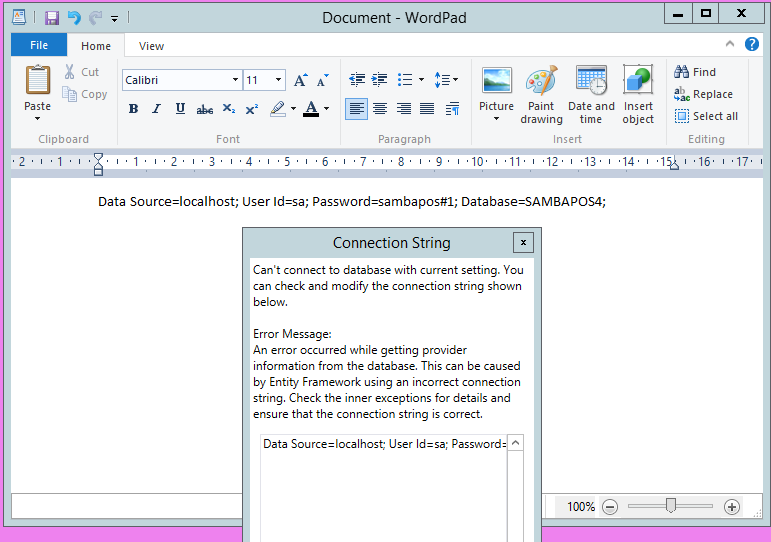
Task: Click the right indent marker on ruler
Action: pyautogui.click(x=675, y=166)
